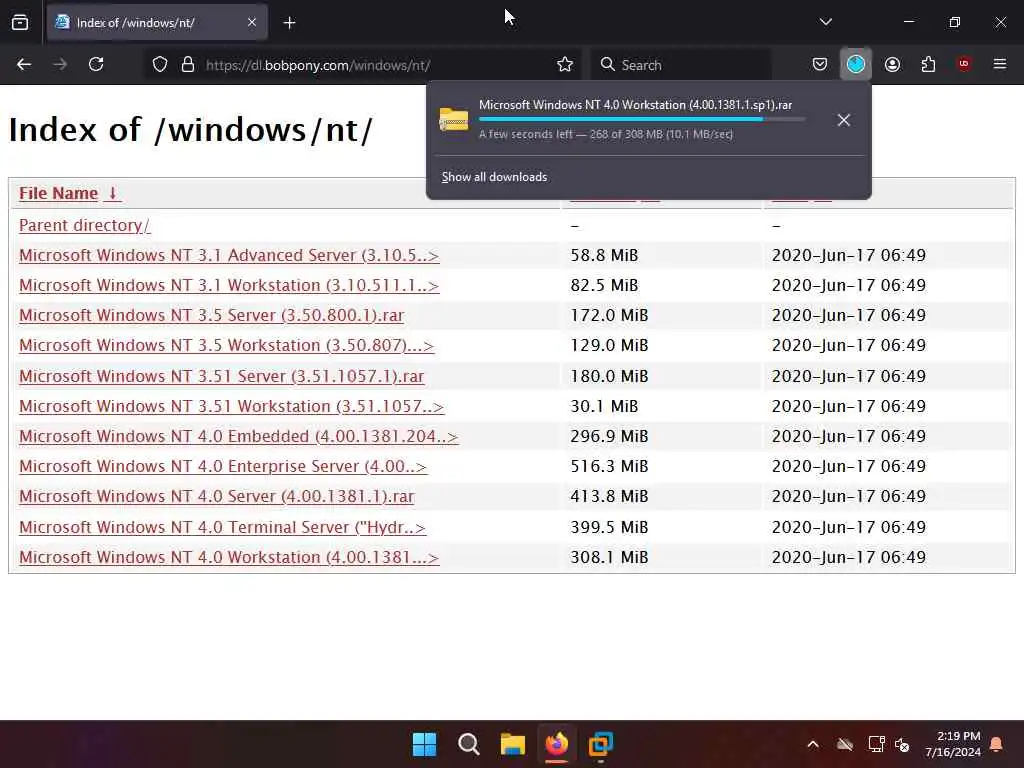Open the tracking protection shield icon
Screen dimensions: 1024x768
coord(160,65)
